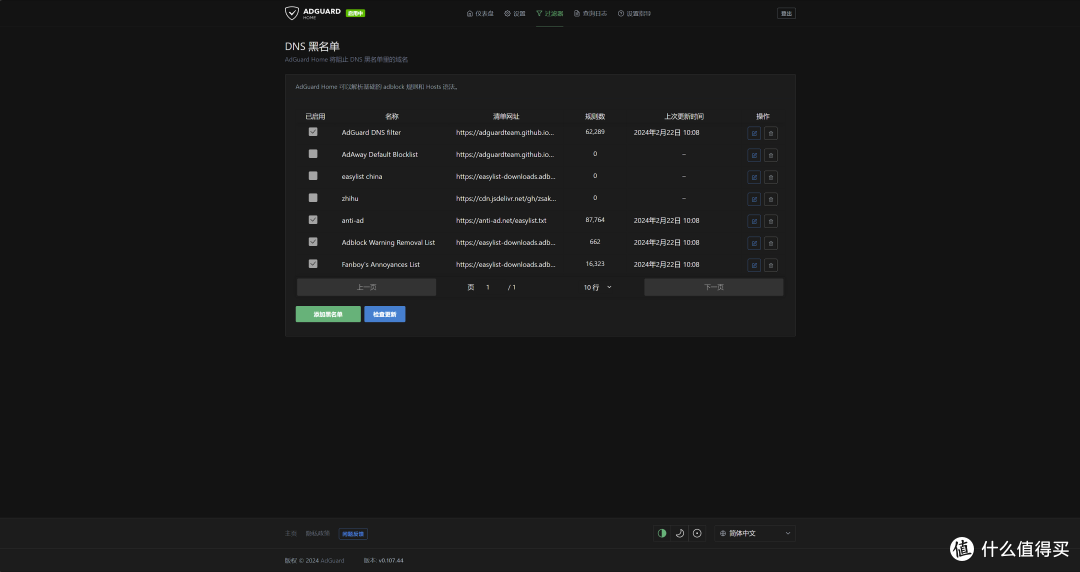
Task: Delete the zhihu blocklist entry
Action: (x=771, y=199)
